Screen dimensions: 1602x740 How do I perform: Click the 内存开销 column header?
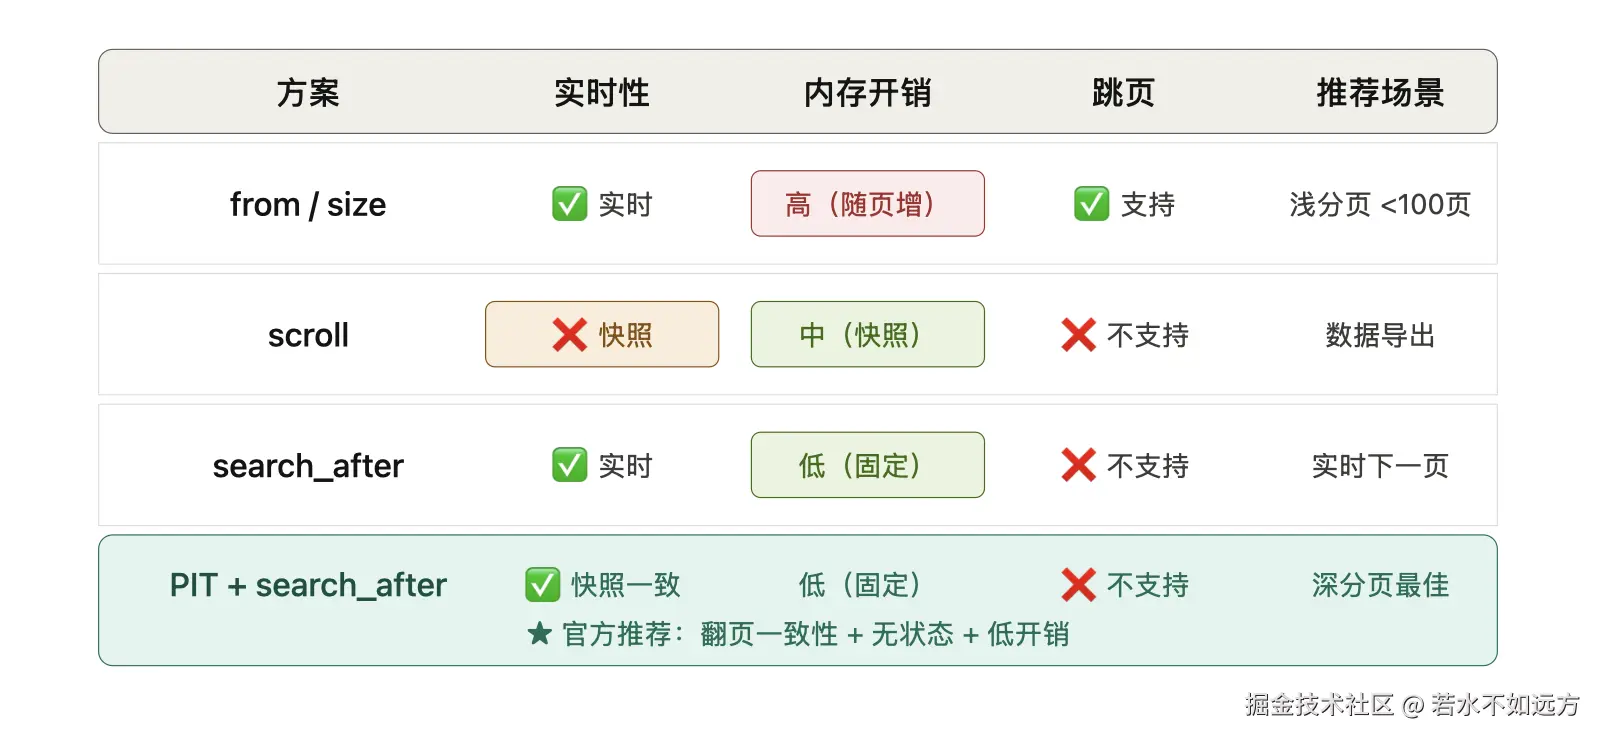tap(868, 93)
